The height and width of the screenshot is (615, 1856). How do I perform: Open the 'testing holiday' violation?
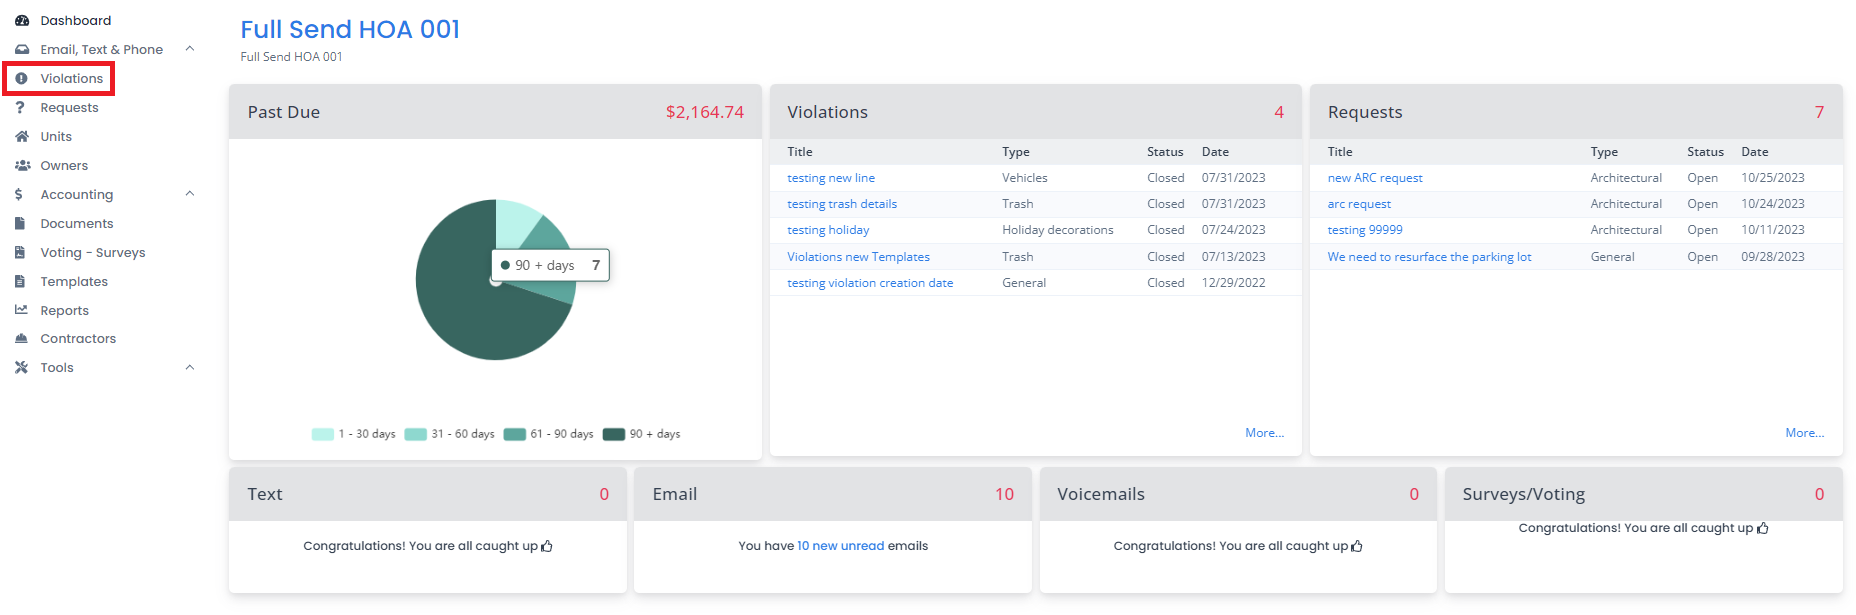pos(828,230)
